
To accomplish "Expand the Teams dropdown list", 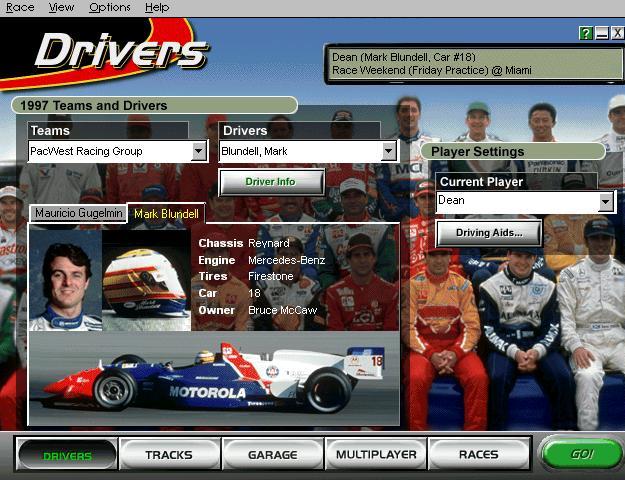I will click(x=198, y=151).
